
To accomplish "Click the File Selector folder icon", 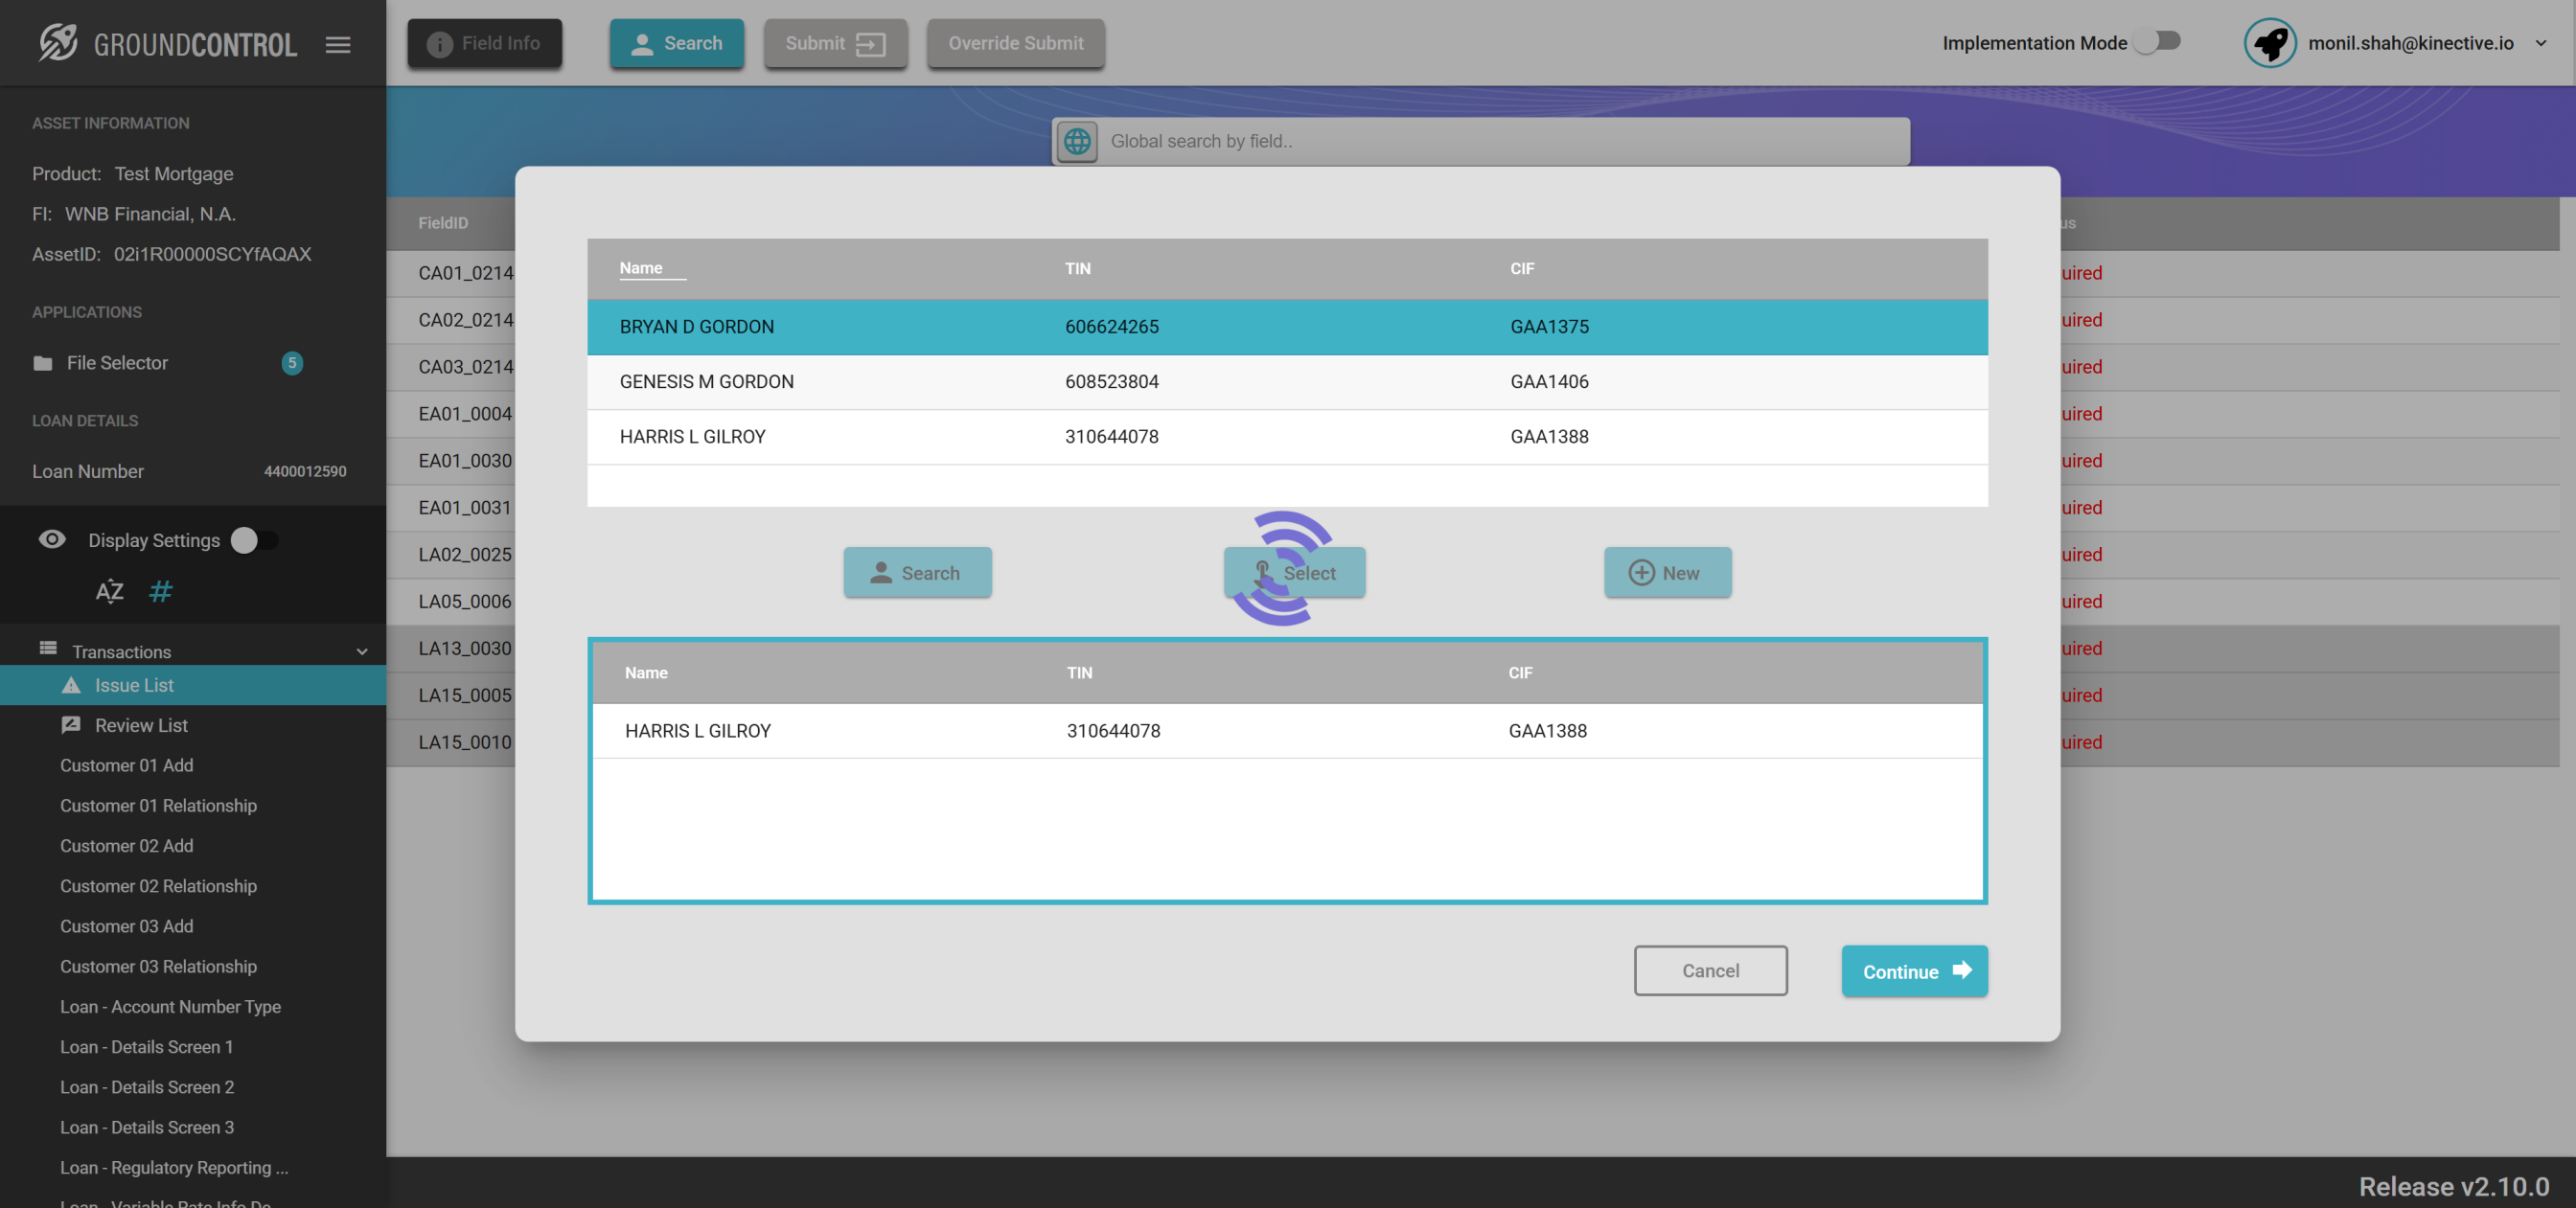I will tap(43, 363).
